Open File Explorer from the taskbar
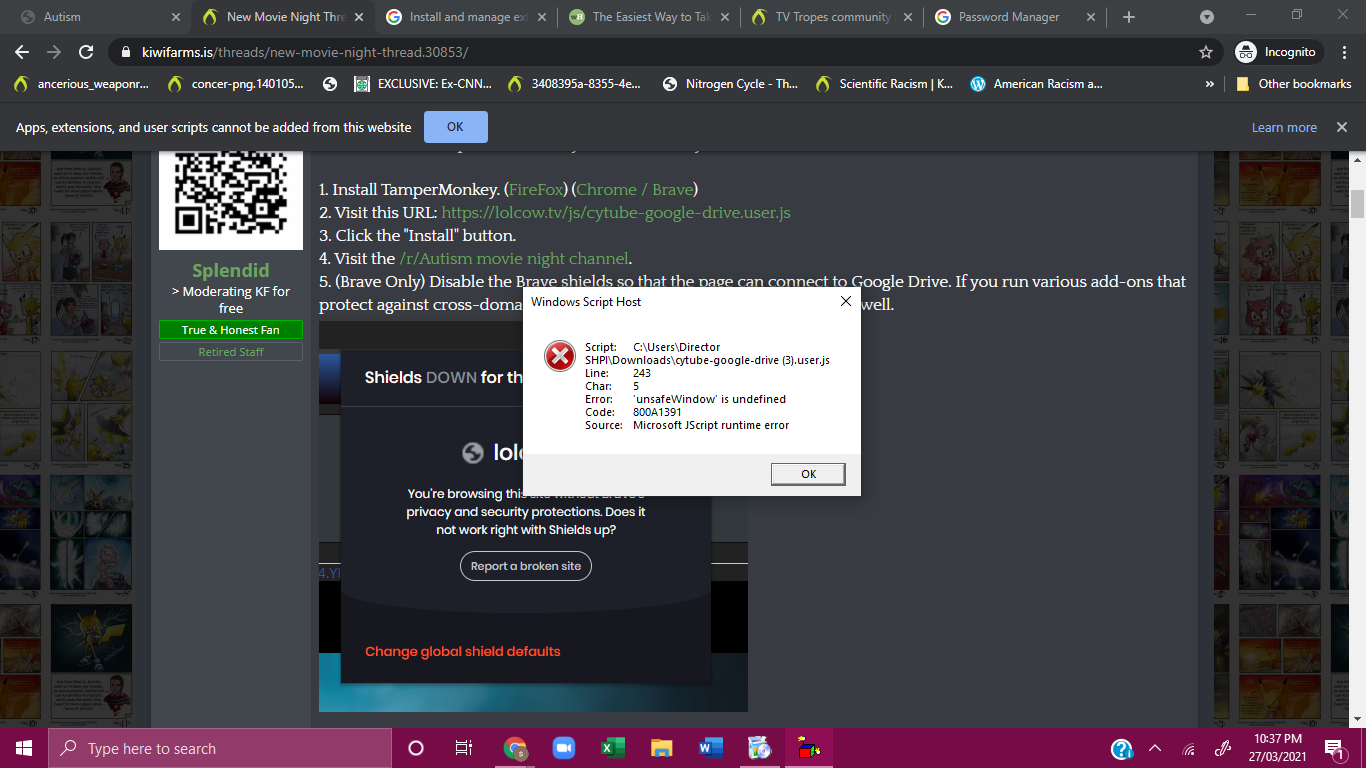1366x768 pixels. (662, 748)
